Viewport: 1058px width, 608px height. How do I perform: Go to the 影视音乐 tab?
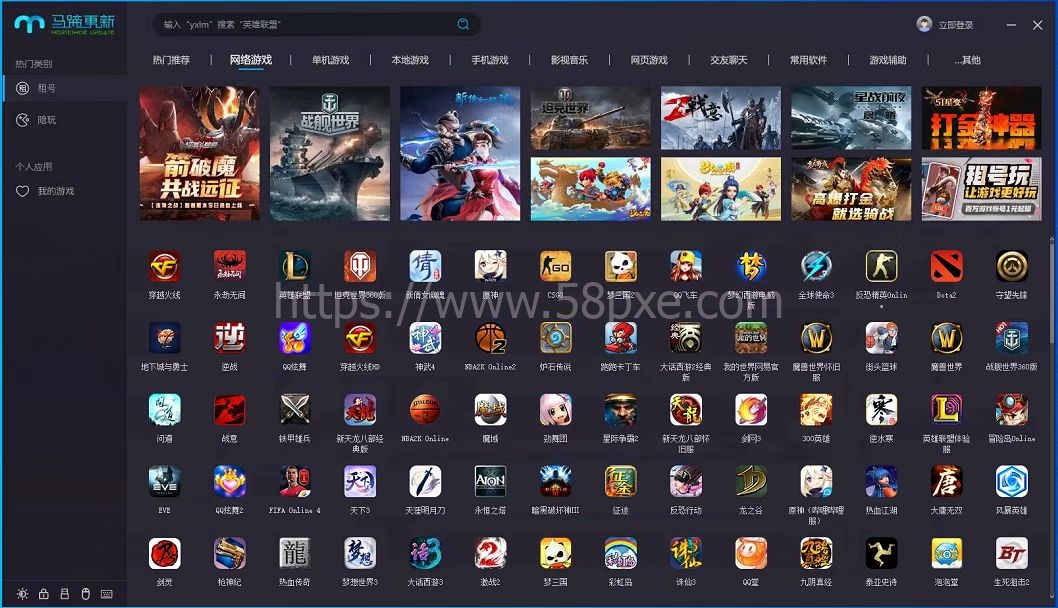point(569,60)
